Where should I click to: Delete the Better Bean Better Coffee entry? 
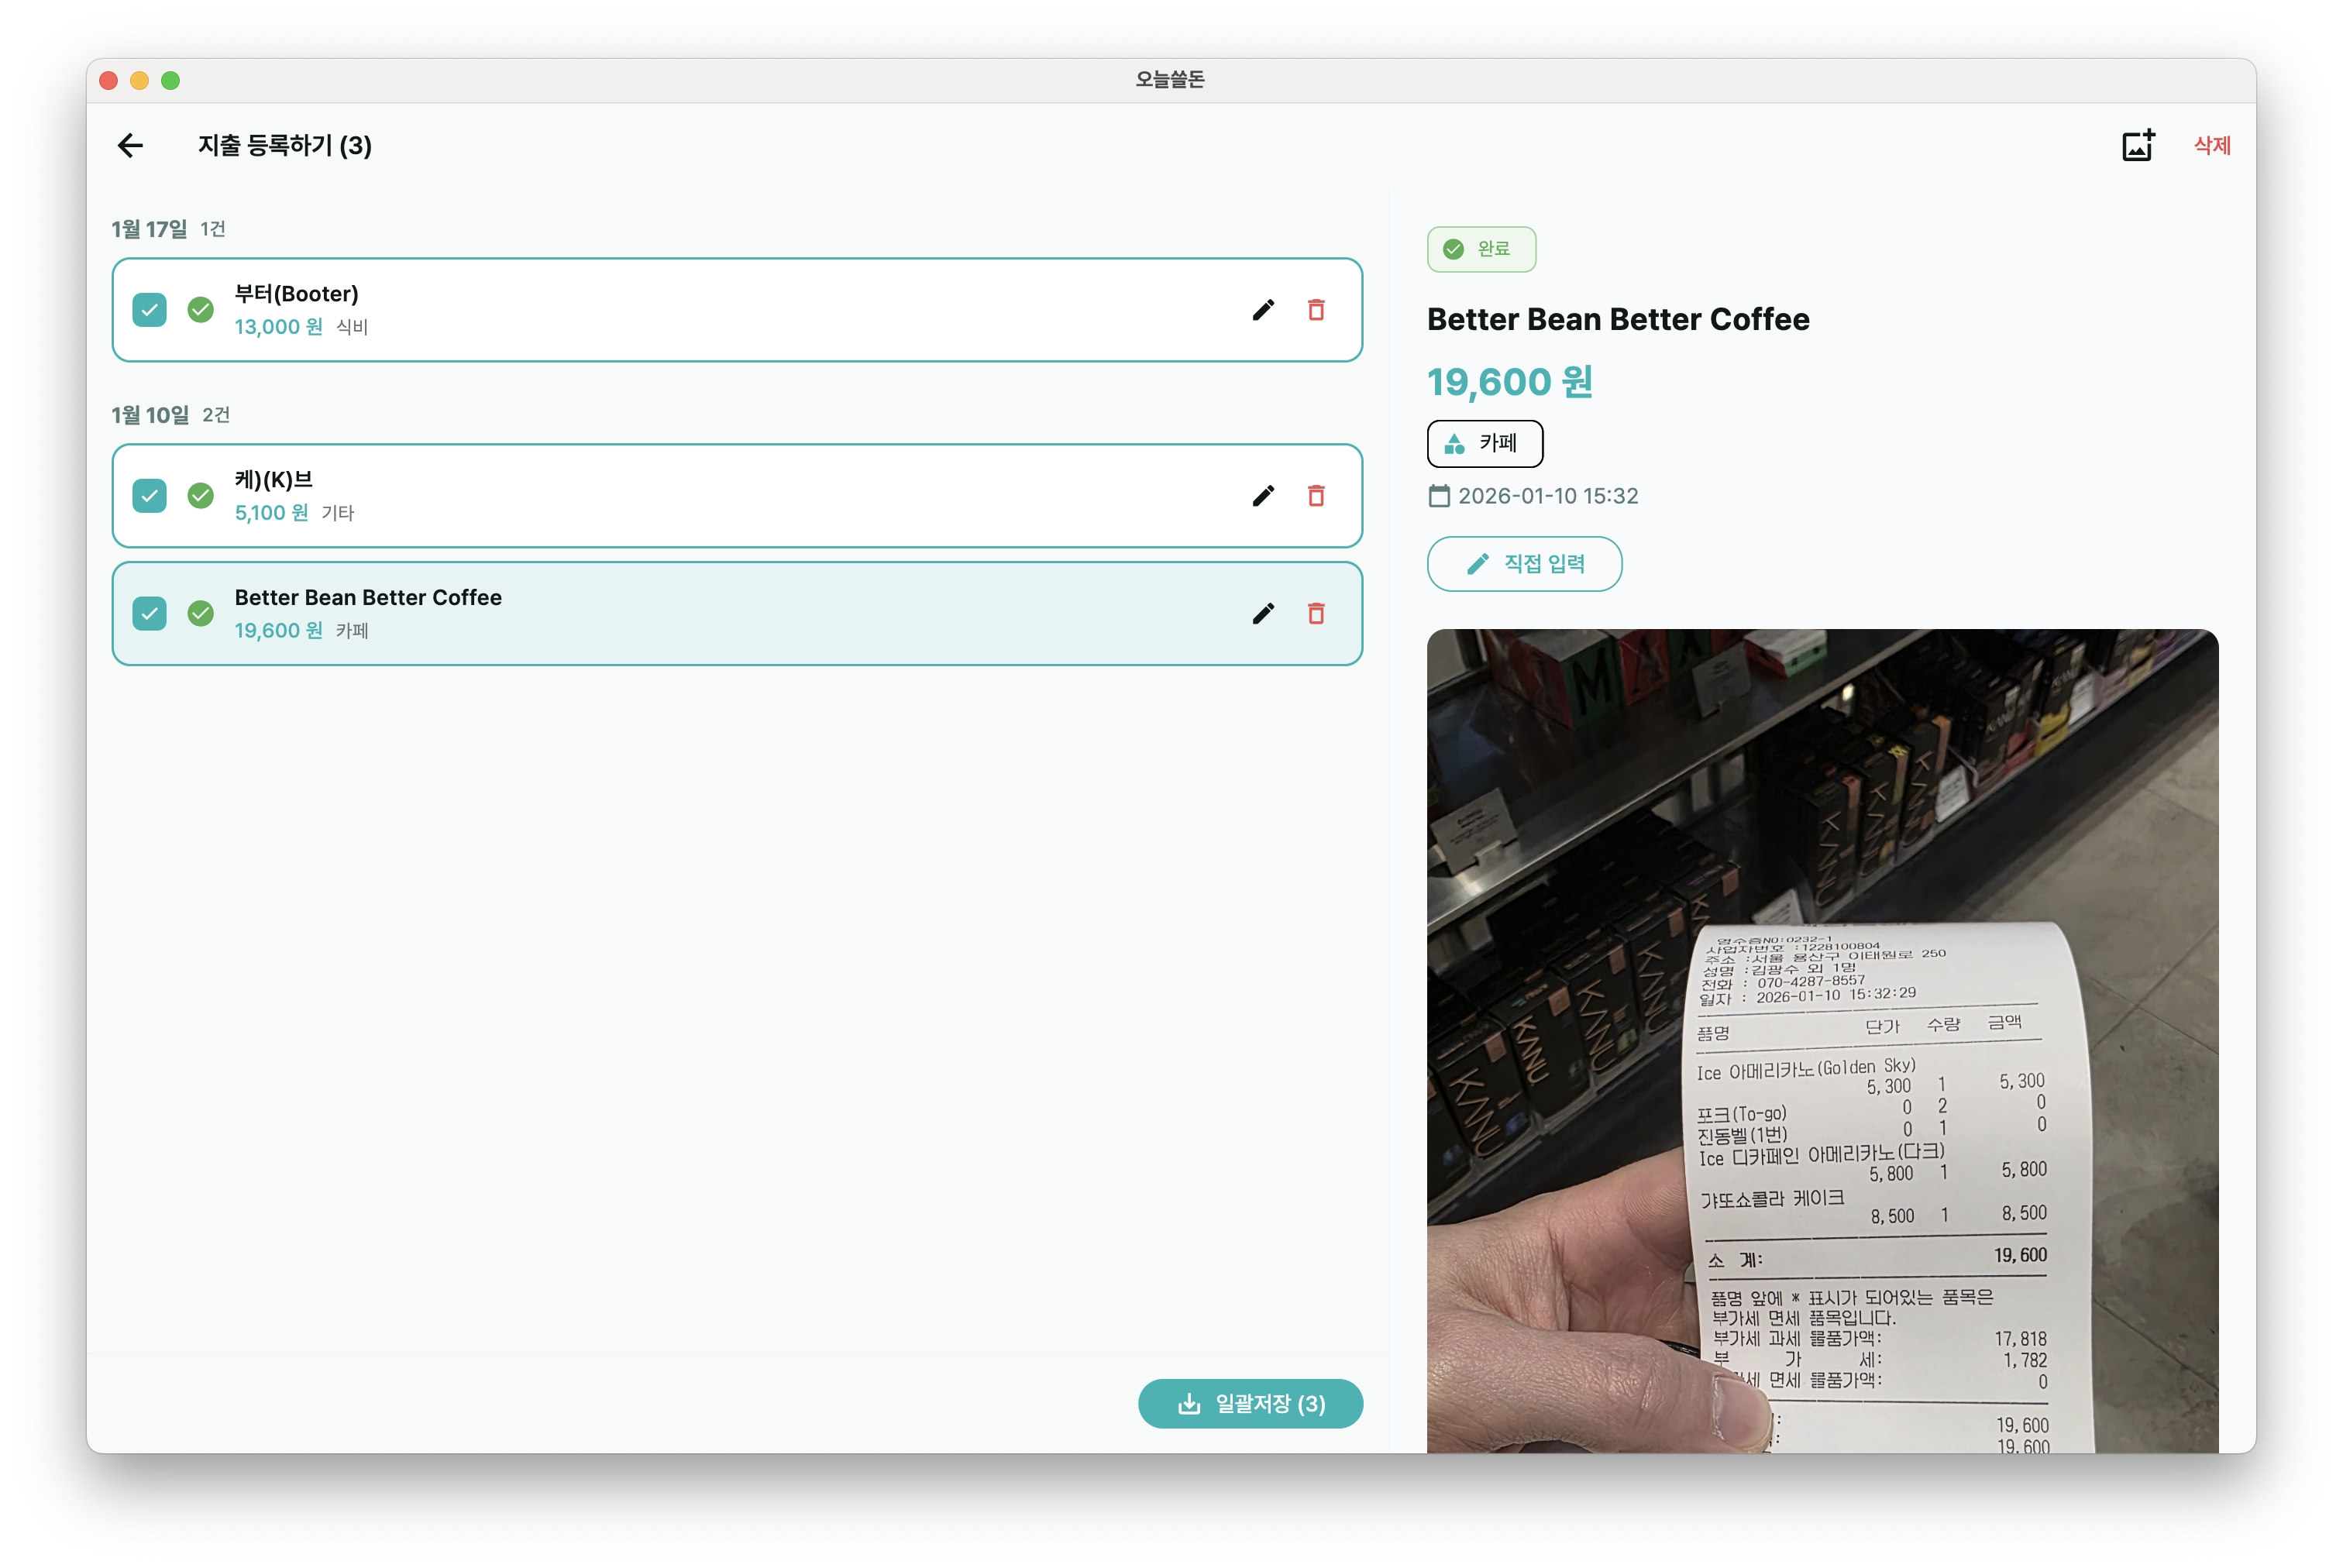[x=1316, y=614]
